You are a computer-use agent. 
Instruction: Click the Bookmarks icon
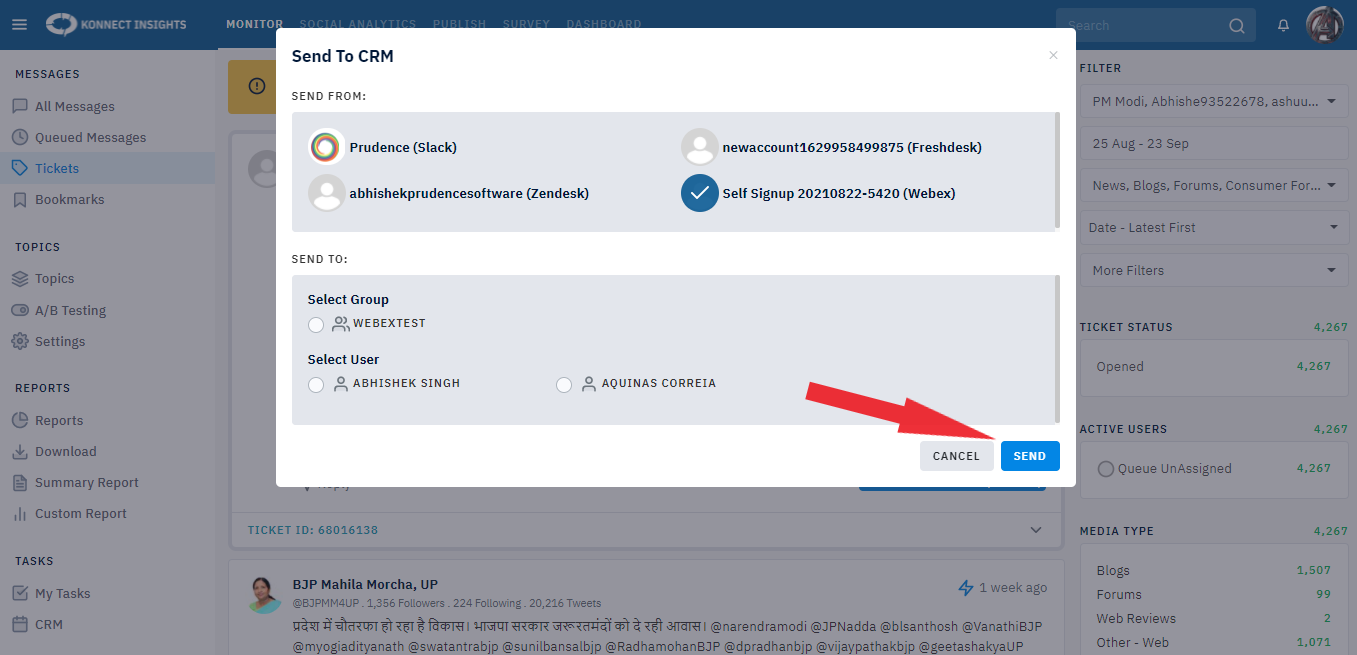coord(21,199)
